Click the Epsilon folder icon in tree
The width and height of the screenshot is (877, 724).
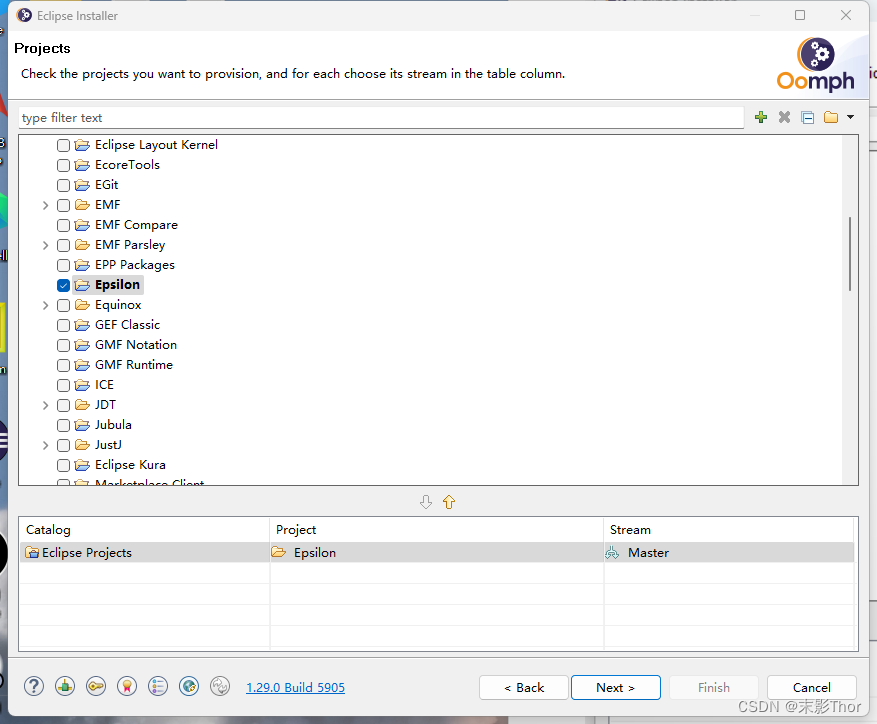tap(82, 285)
